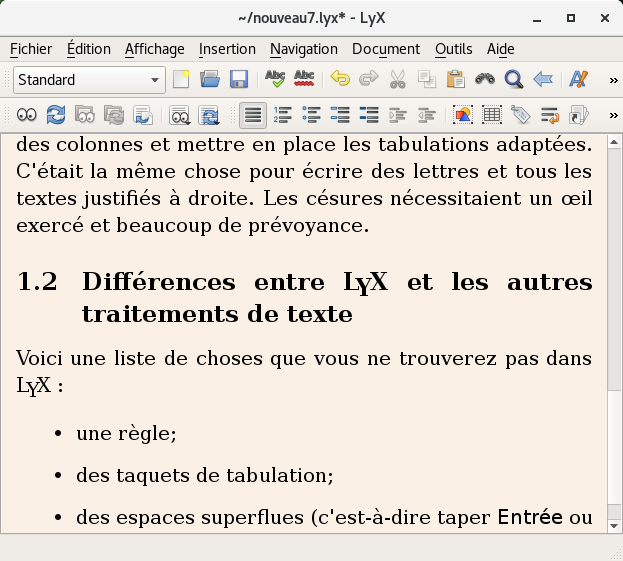Toggle default paragraph layout icon
This screenshot has height=561, width=623.
[x=253, y=116]
